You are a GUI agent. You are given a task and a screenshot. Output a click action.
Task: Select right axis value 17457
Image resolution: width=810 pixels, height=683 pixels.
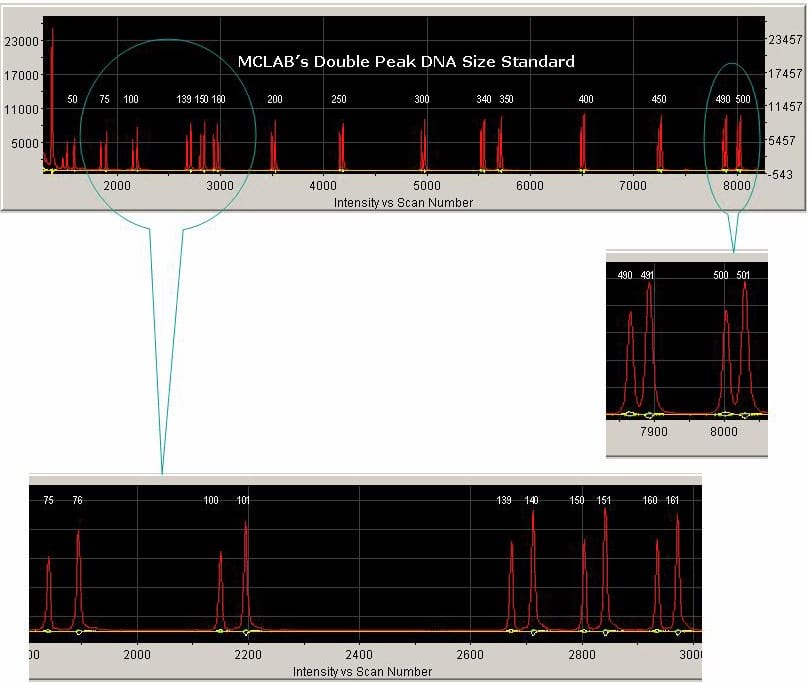[x=786, y=73]
